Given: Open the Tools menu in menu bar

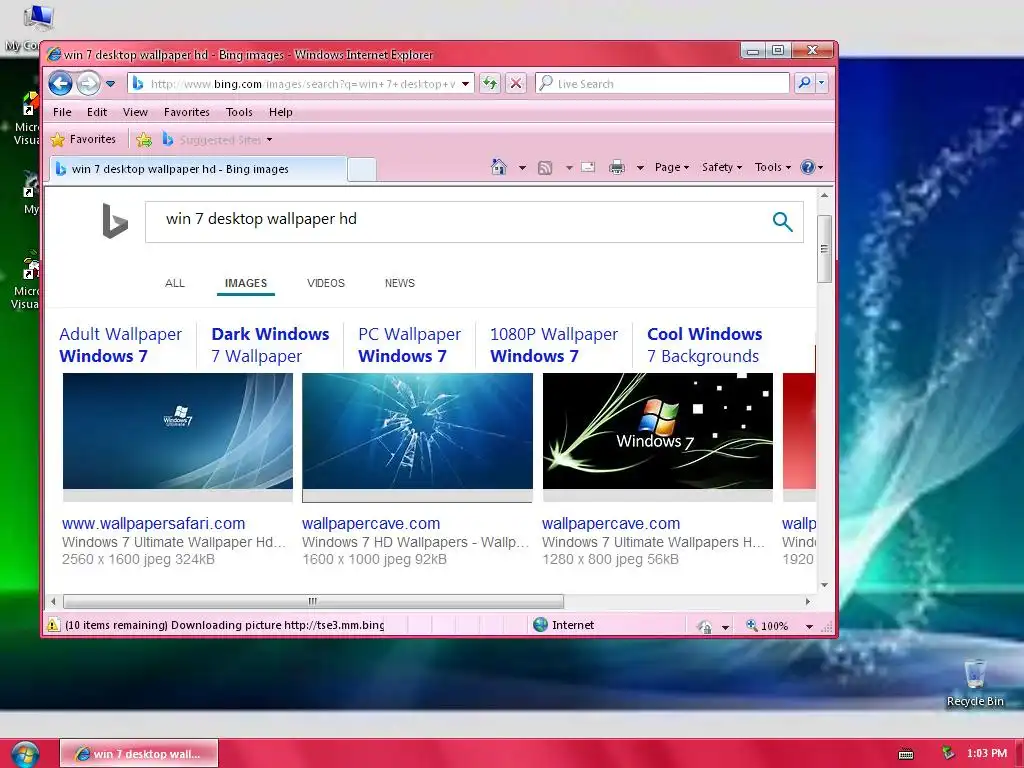Looking at the screenshot, I should (x=239, y=112).
